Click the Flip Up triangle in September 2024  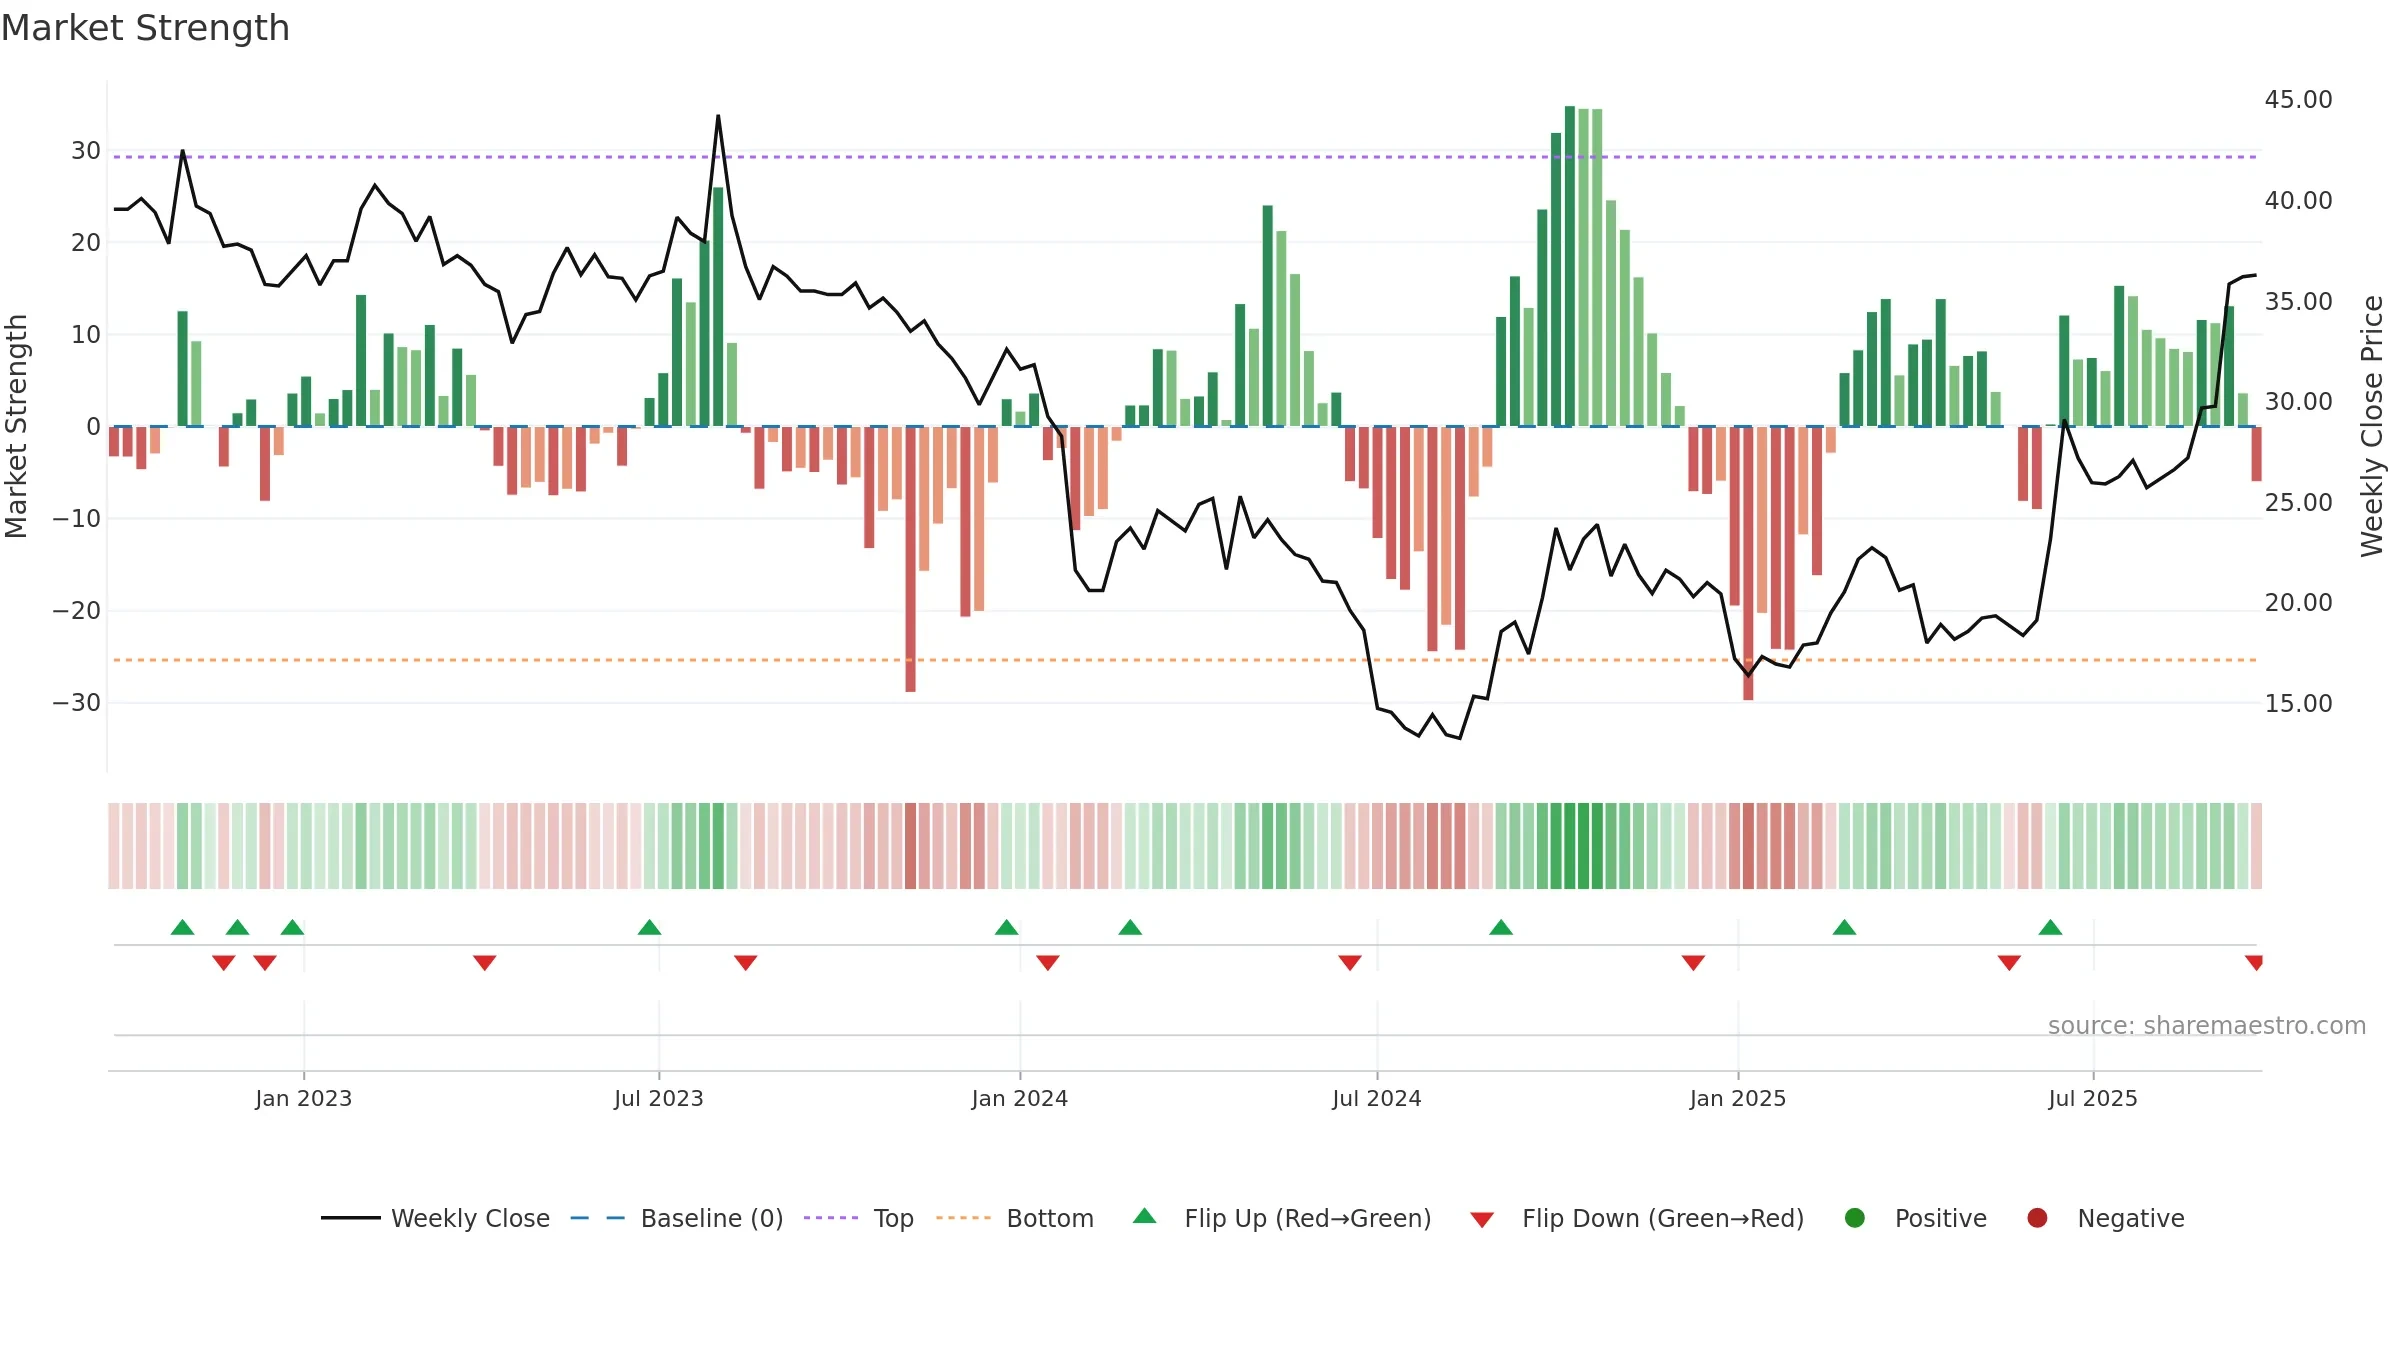coord(1501,927)
